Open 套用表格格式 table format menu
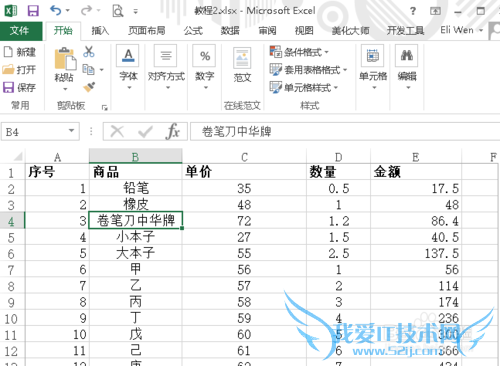The image size is (500, 366). 308,70
